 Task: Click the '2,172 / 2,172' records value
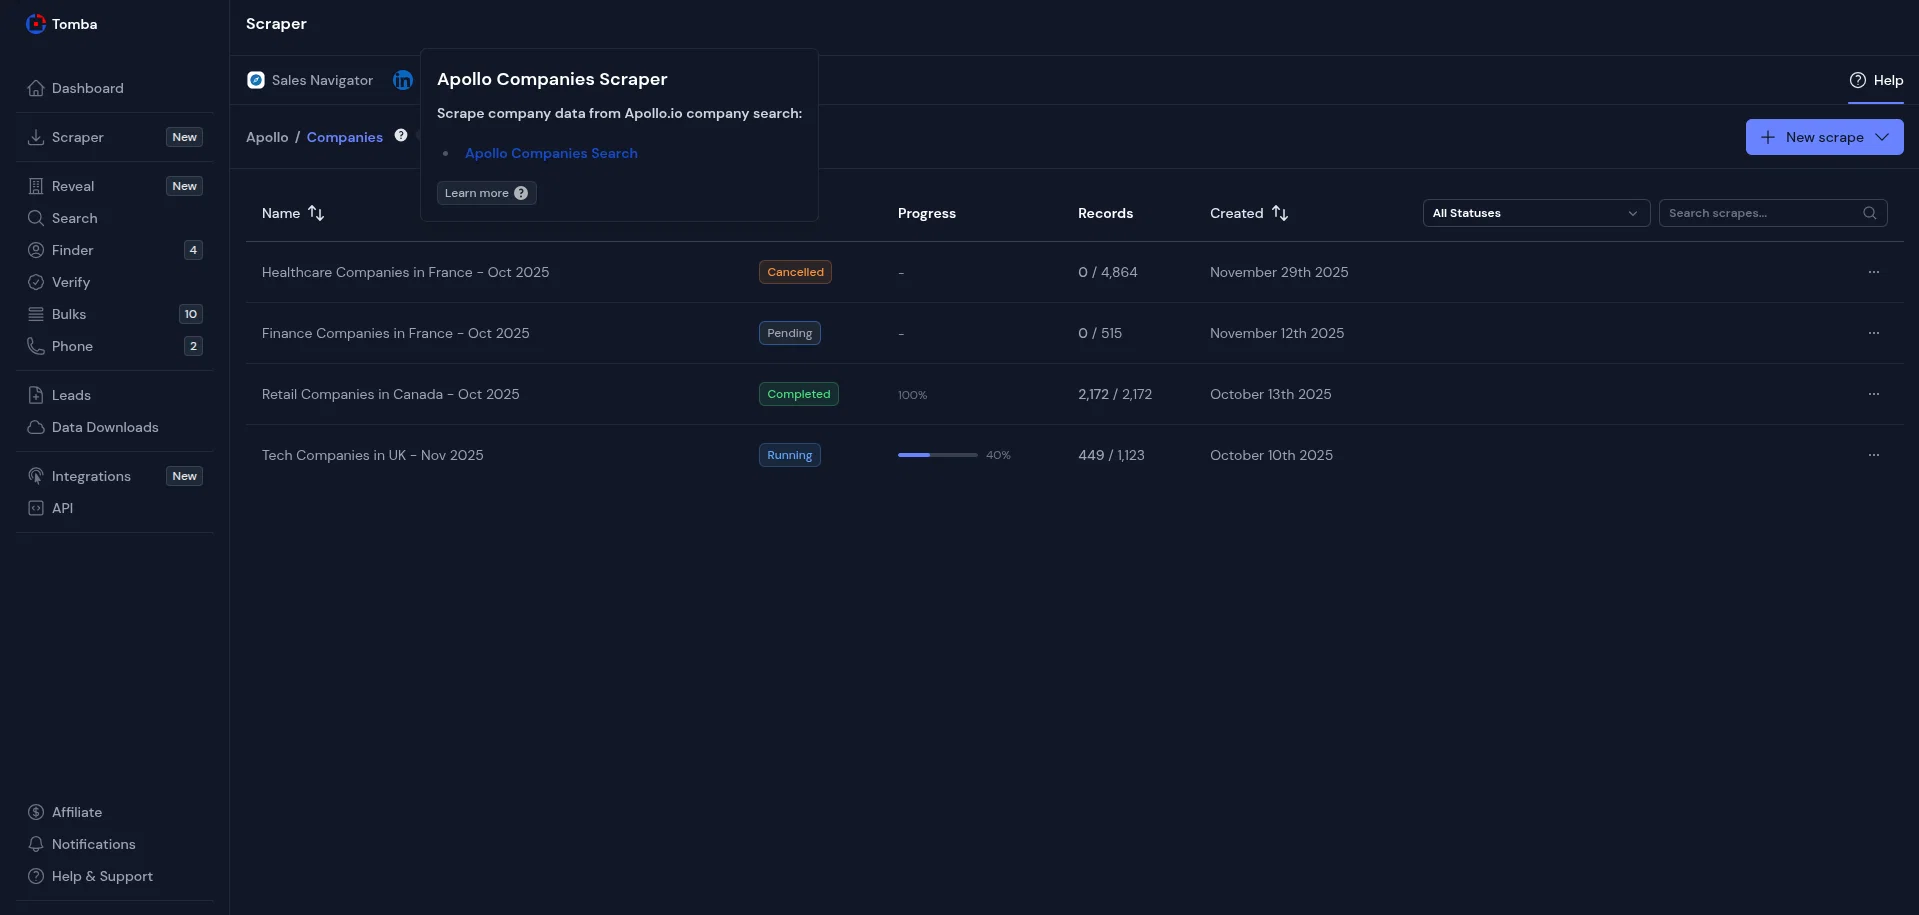coord(1115,394)
